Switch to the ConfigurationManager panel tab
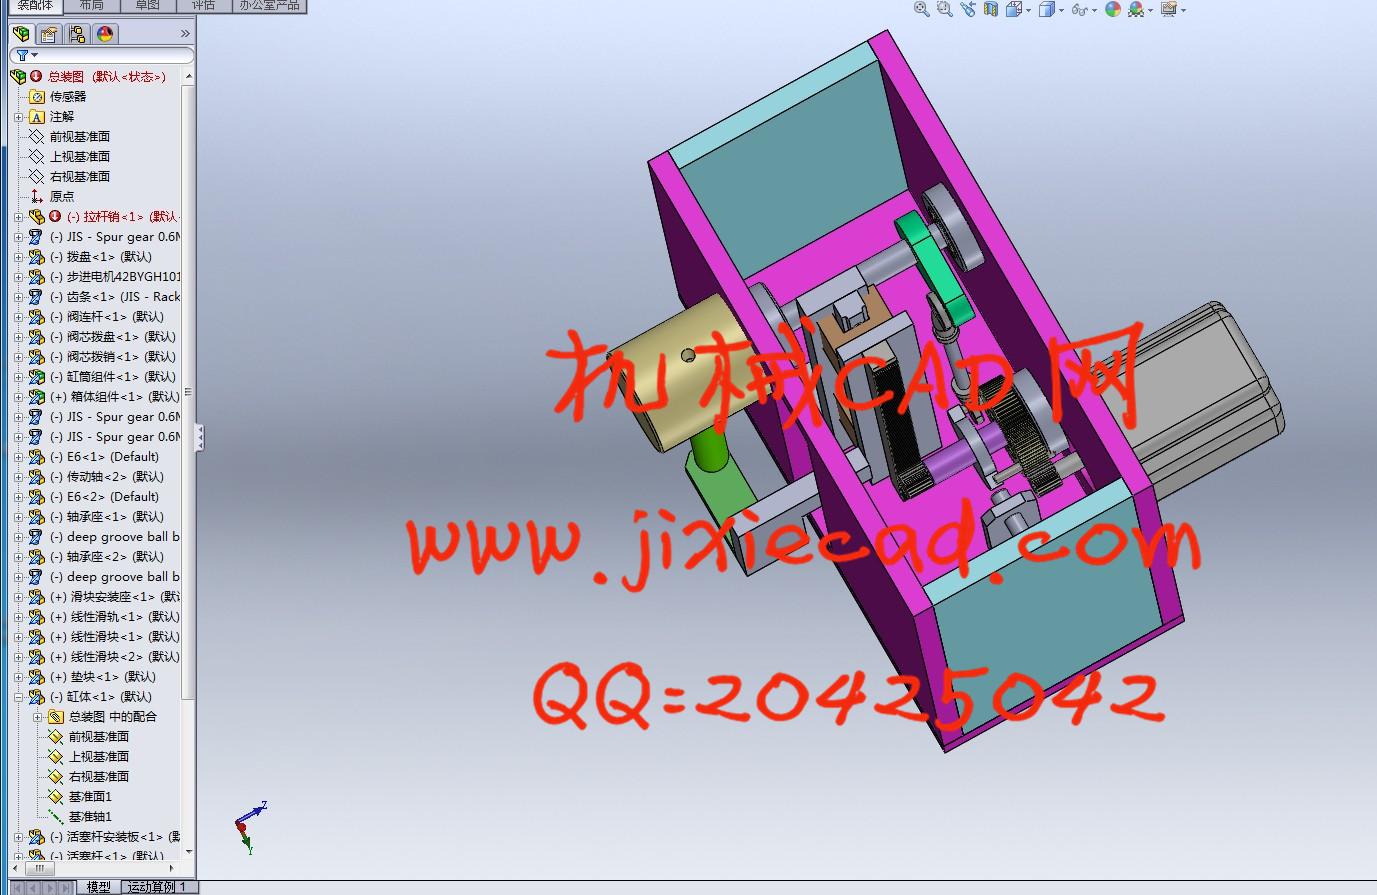Screen dimensions: 1377x895 [x=76, y=34]
